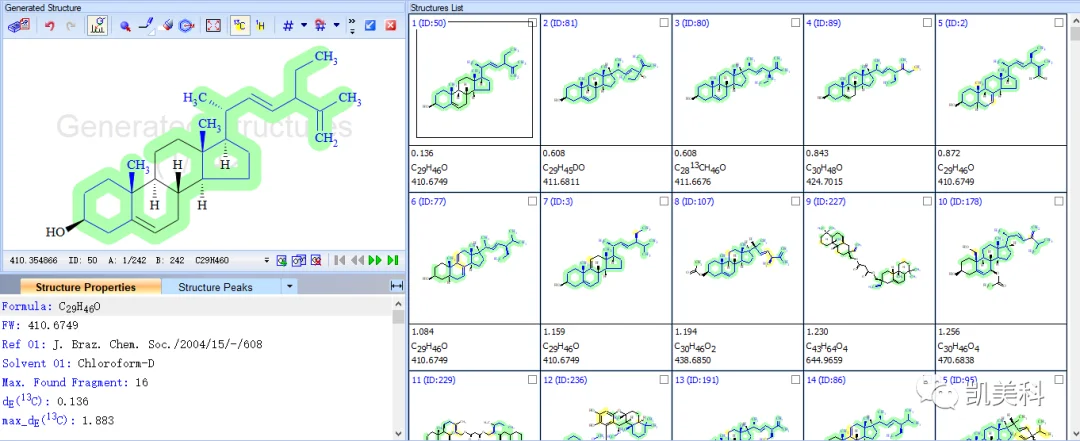Go to first structure playback button
This screenshot has width=1080, height=441.
pos(340,260)
